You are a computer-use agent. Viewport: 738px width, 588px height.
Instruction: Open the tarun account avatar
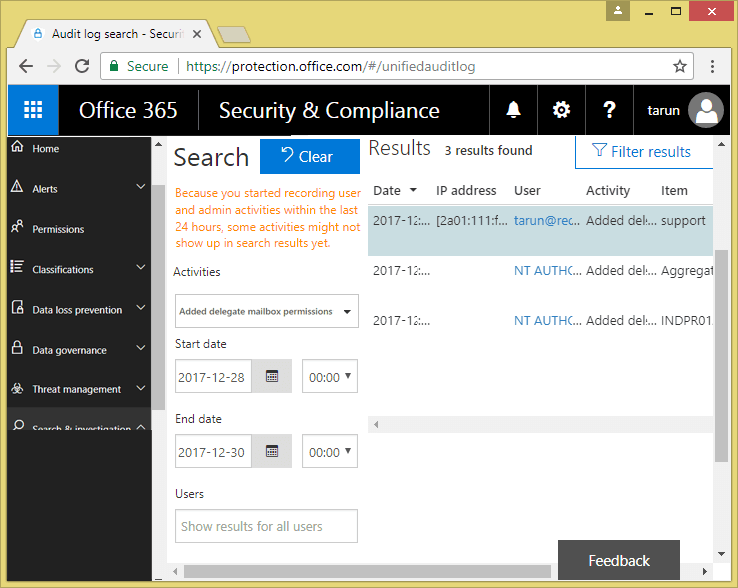coord(706,110)
